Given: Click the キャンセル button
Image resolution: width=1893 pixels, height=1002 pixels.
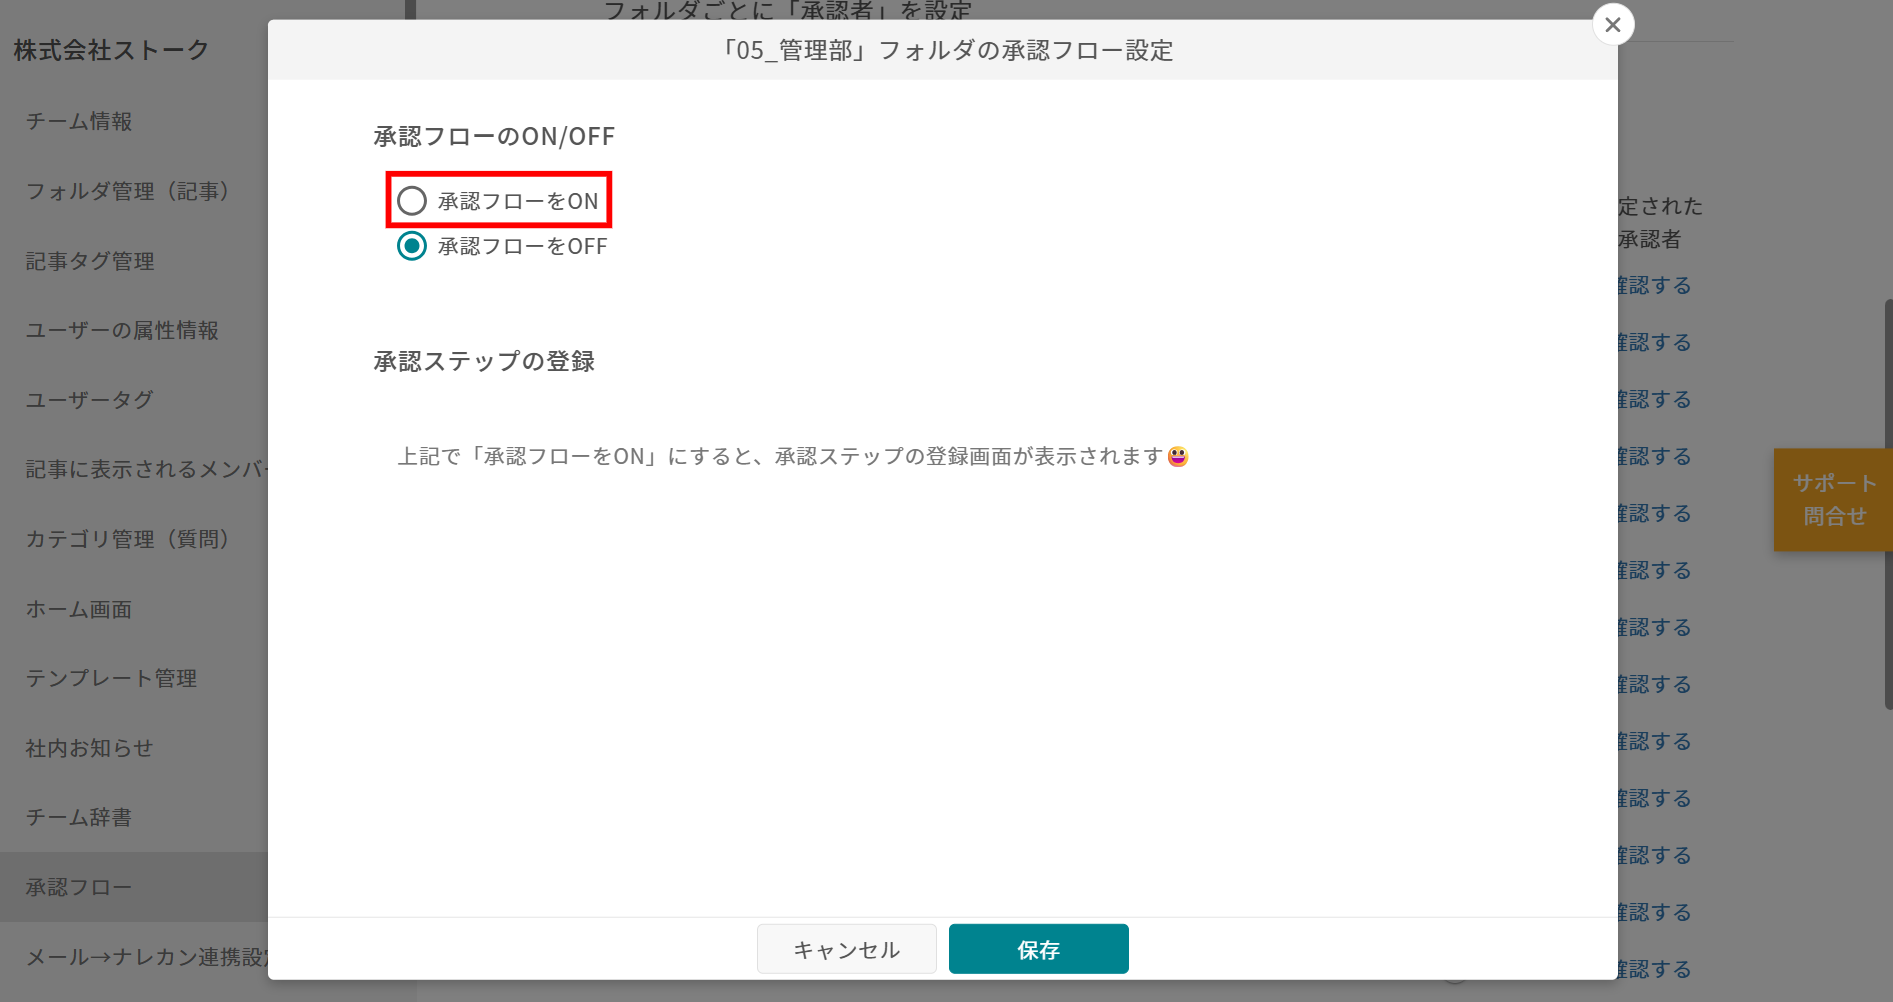Looking at the screenshot, I should click(x=846, y=949).
